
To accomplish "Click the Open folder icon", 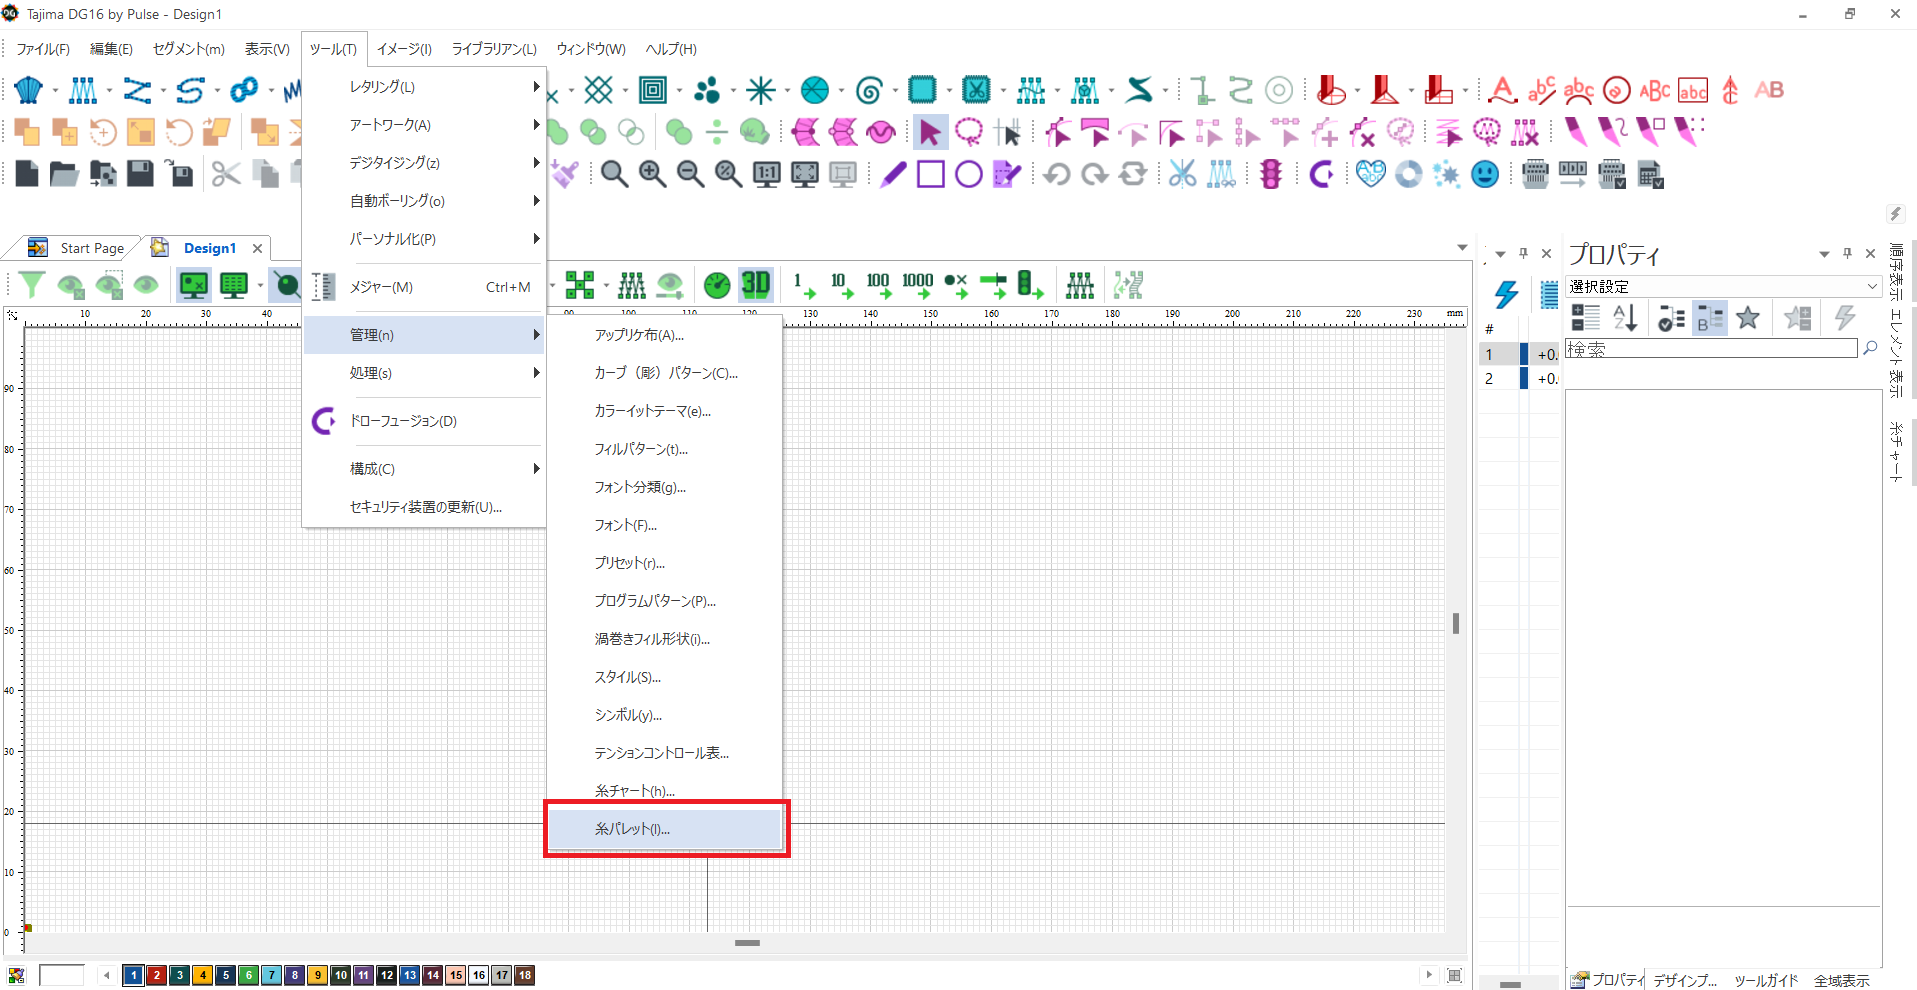I will 64,174.
